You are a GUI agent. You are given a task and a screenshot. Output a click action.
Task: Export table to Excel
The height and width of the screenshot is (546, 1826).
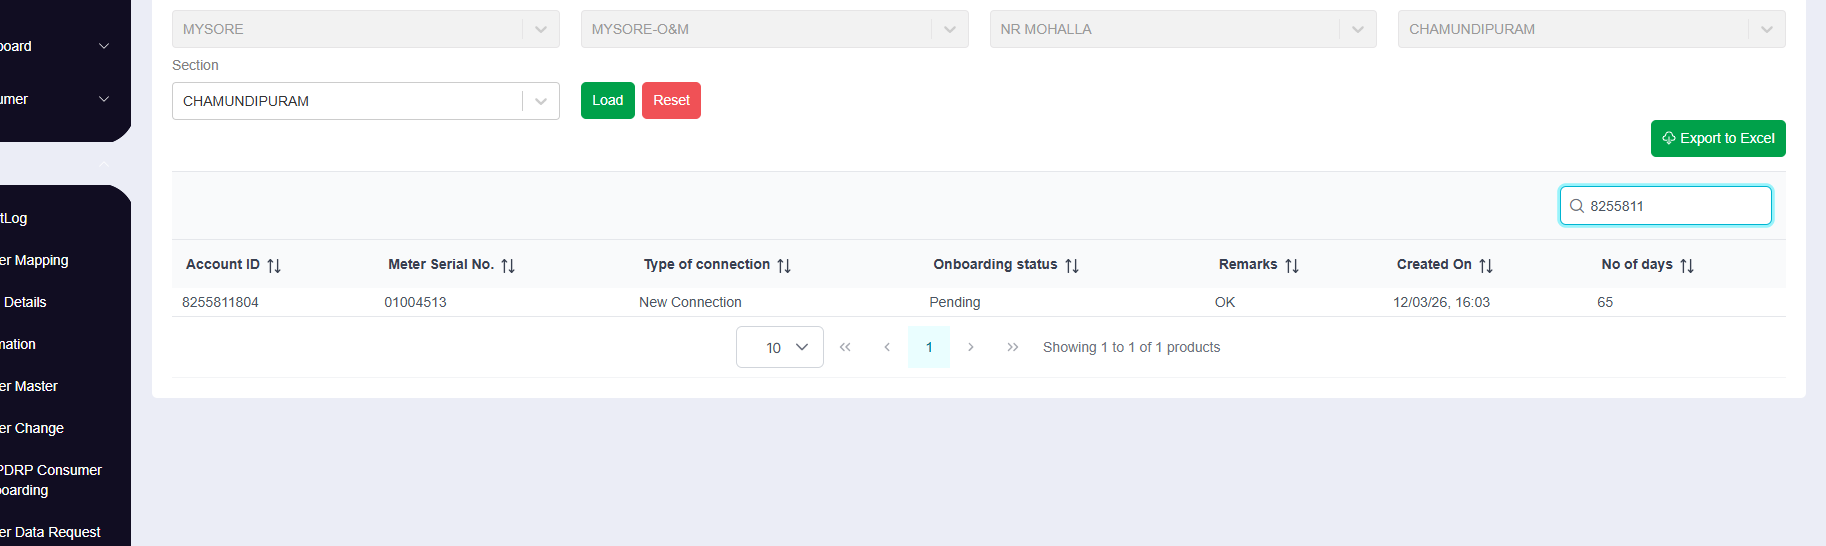point(1717,138)
